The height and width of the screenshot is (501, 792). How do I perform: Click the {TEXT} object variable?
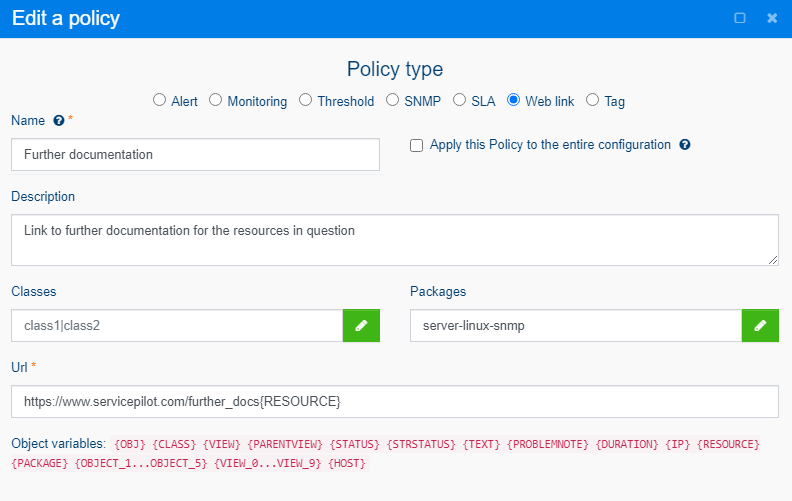tap(481, 444)
